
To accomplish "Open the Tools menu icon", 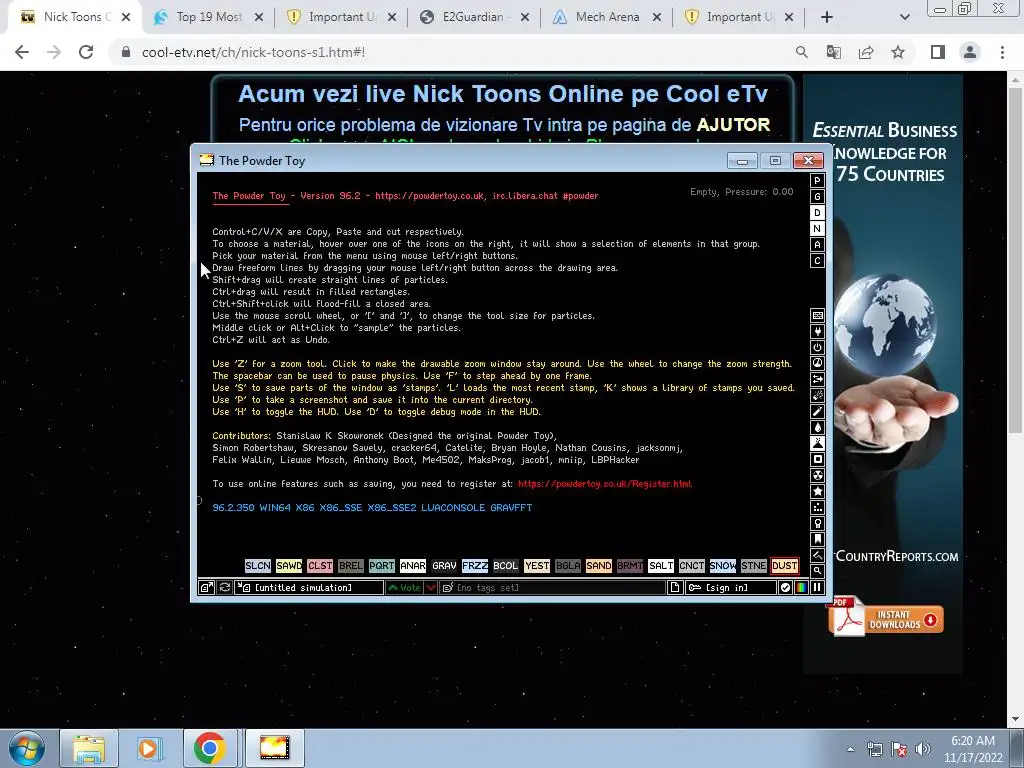I will (817, 523).
